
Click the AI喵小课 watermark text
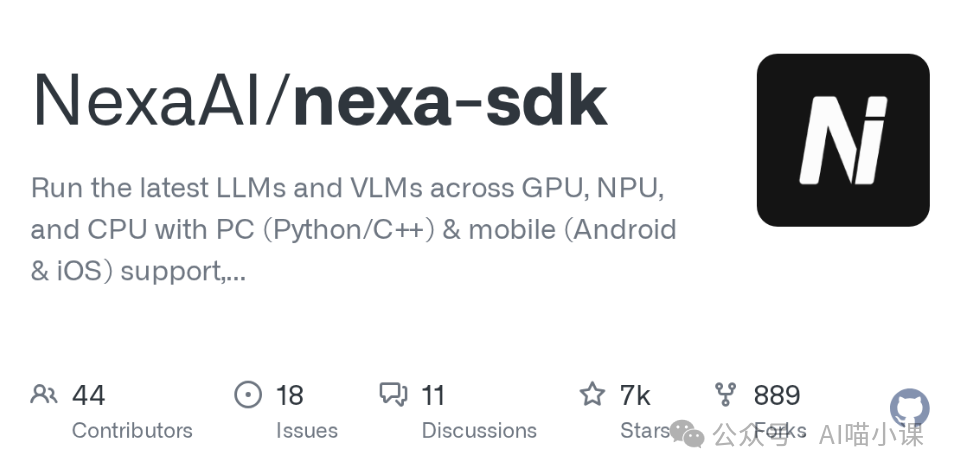tap(870, 434)
